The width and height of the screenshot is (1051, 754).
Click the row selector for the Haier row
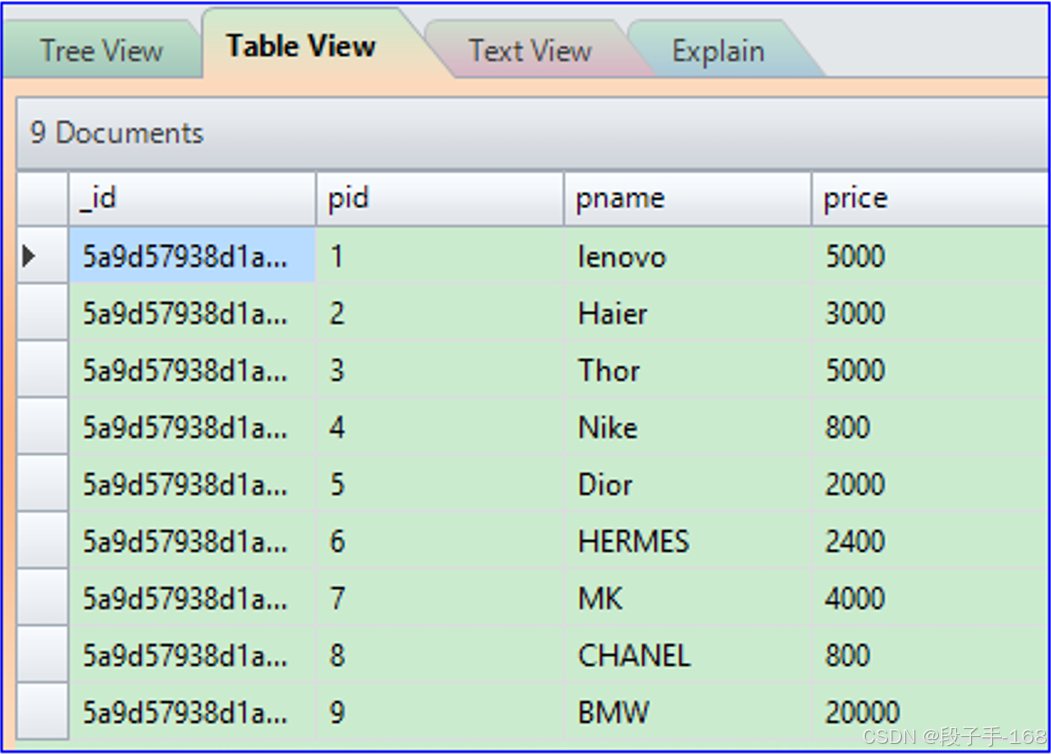click(42, 312)
